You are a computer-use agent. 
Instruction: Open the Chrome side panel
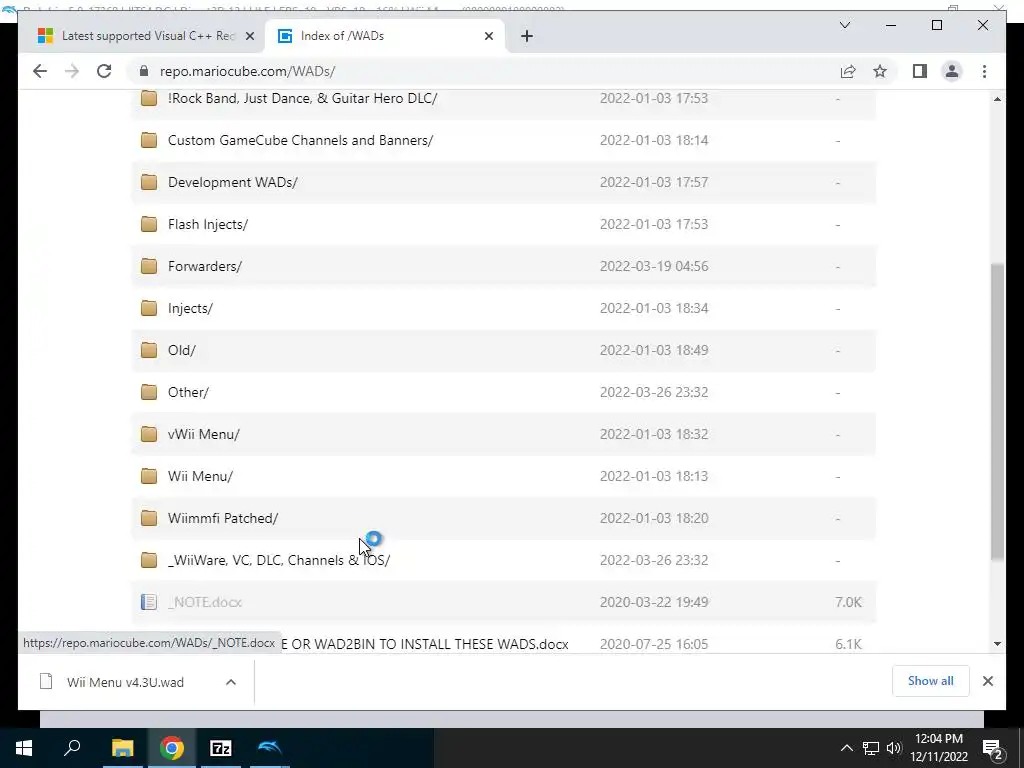point(920,71)
